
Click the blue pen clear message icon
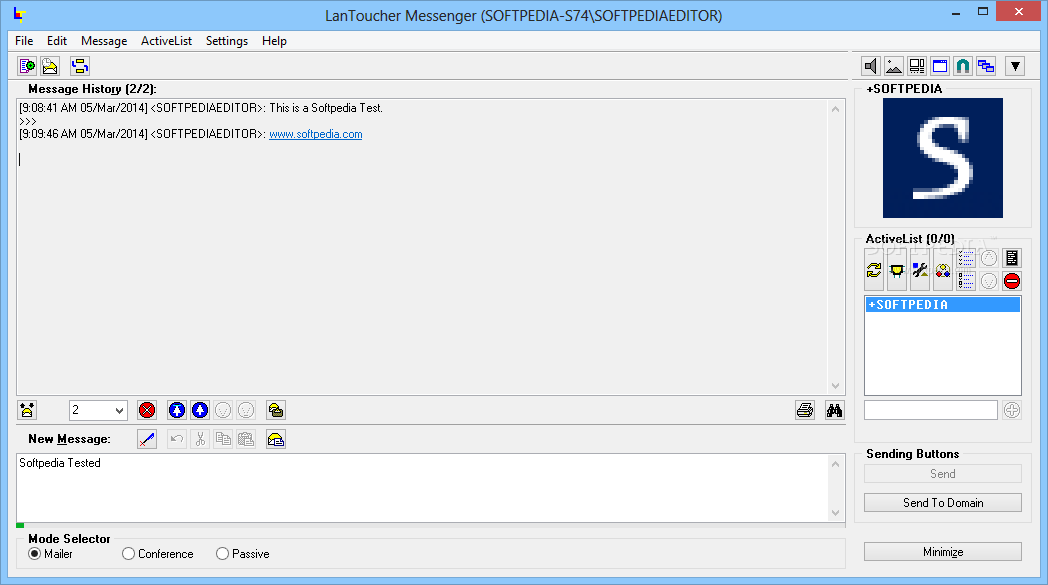pyautogui.click(x=147, y=439)
